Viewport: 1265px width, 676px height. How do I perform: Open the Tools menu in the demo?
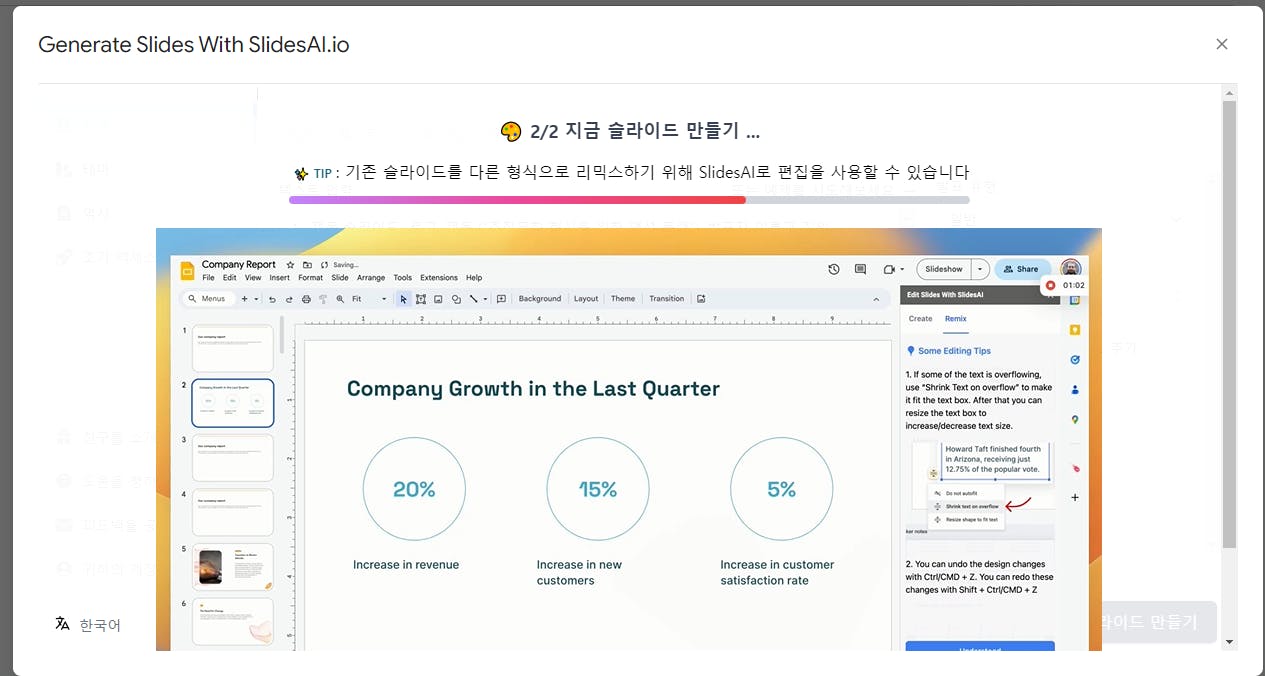(x=402, y=278)
